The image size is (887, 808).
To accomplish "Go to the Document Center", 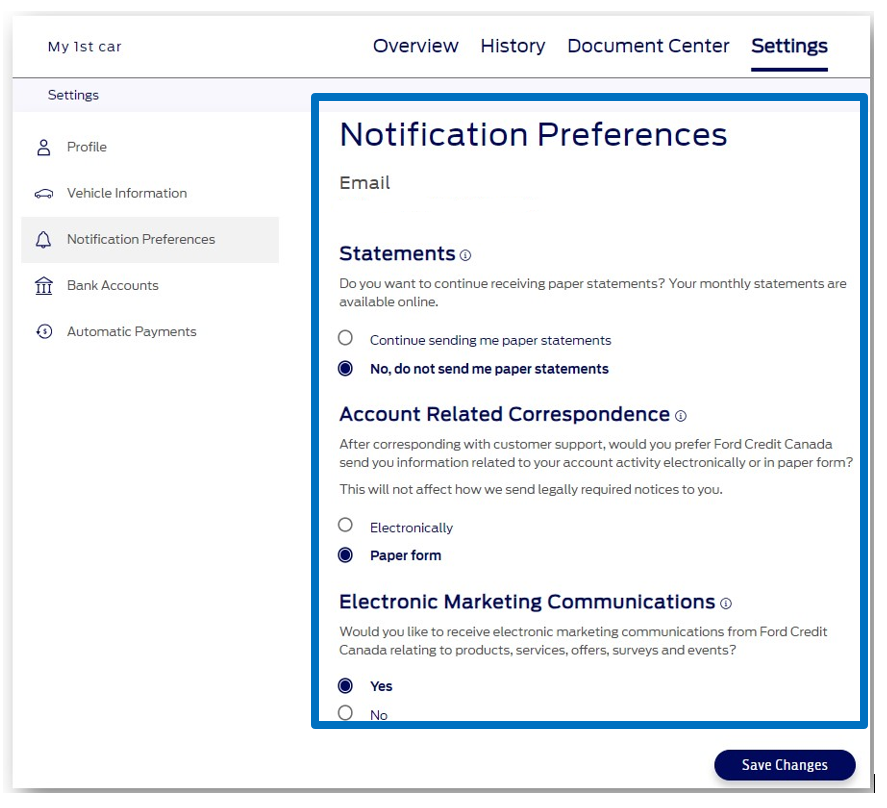I will pyautogui.click(x=648, y=46).
